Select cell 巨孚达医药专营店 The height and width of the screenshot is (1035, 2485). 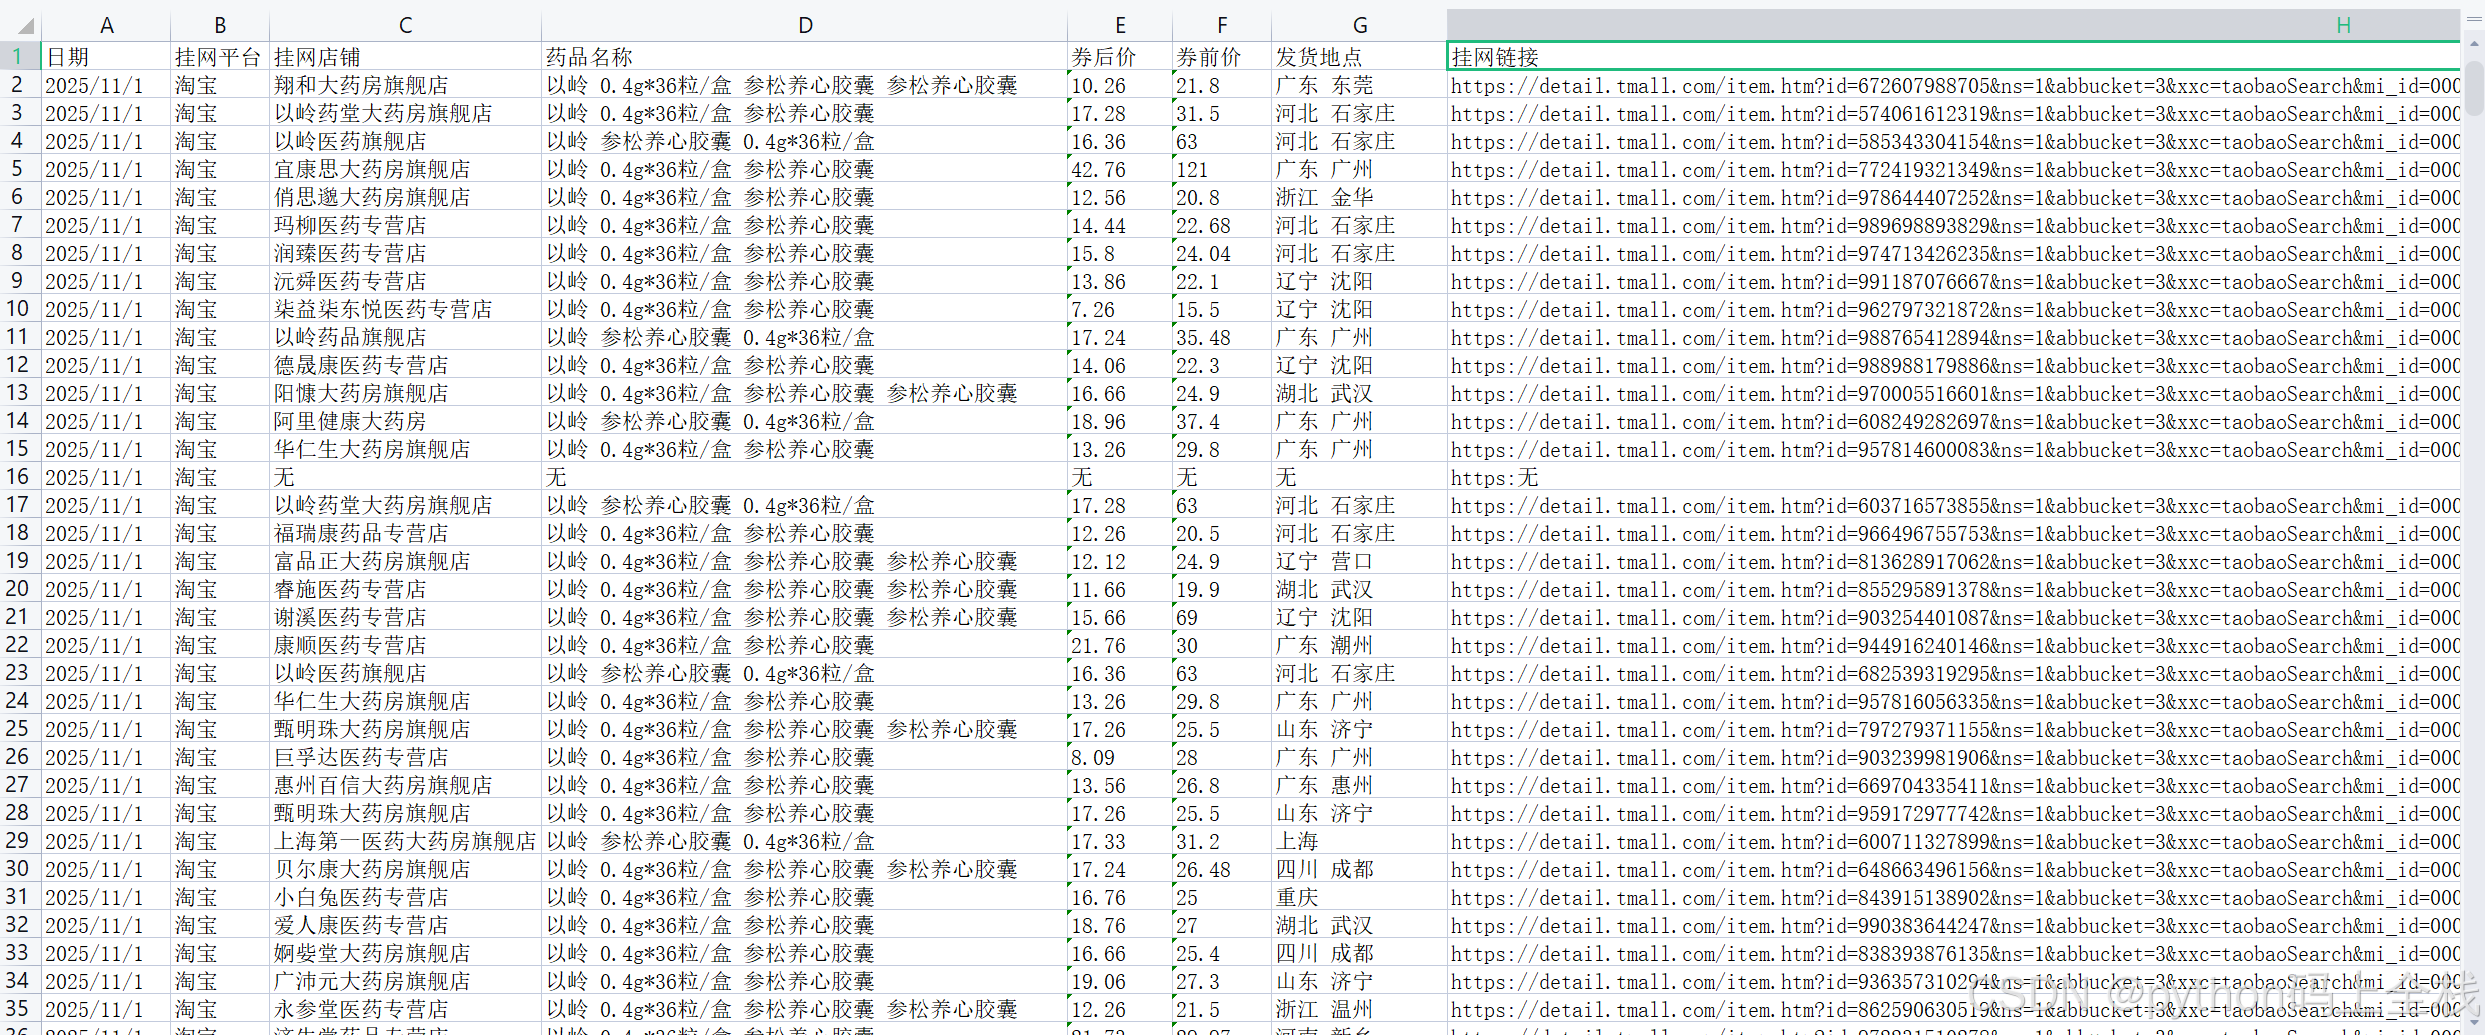pos(405,757)
